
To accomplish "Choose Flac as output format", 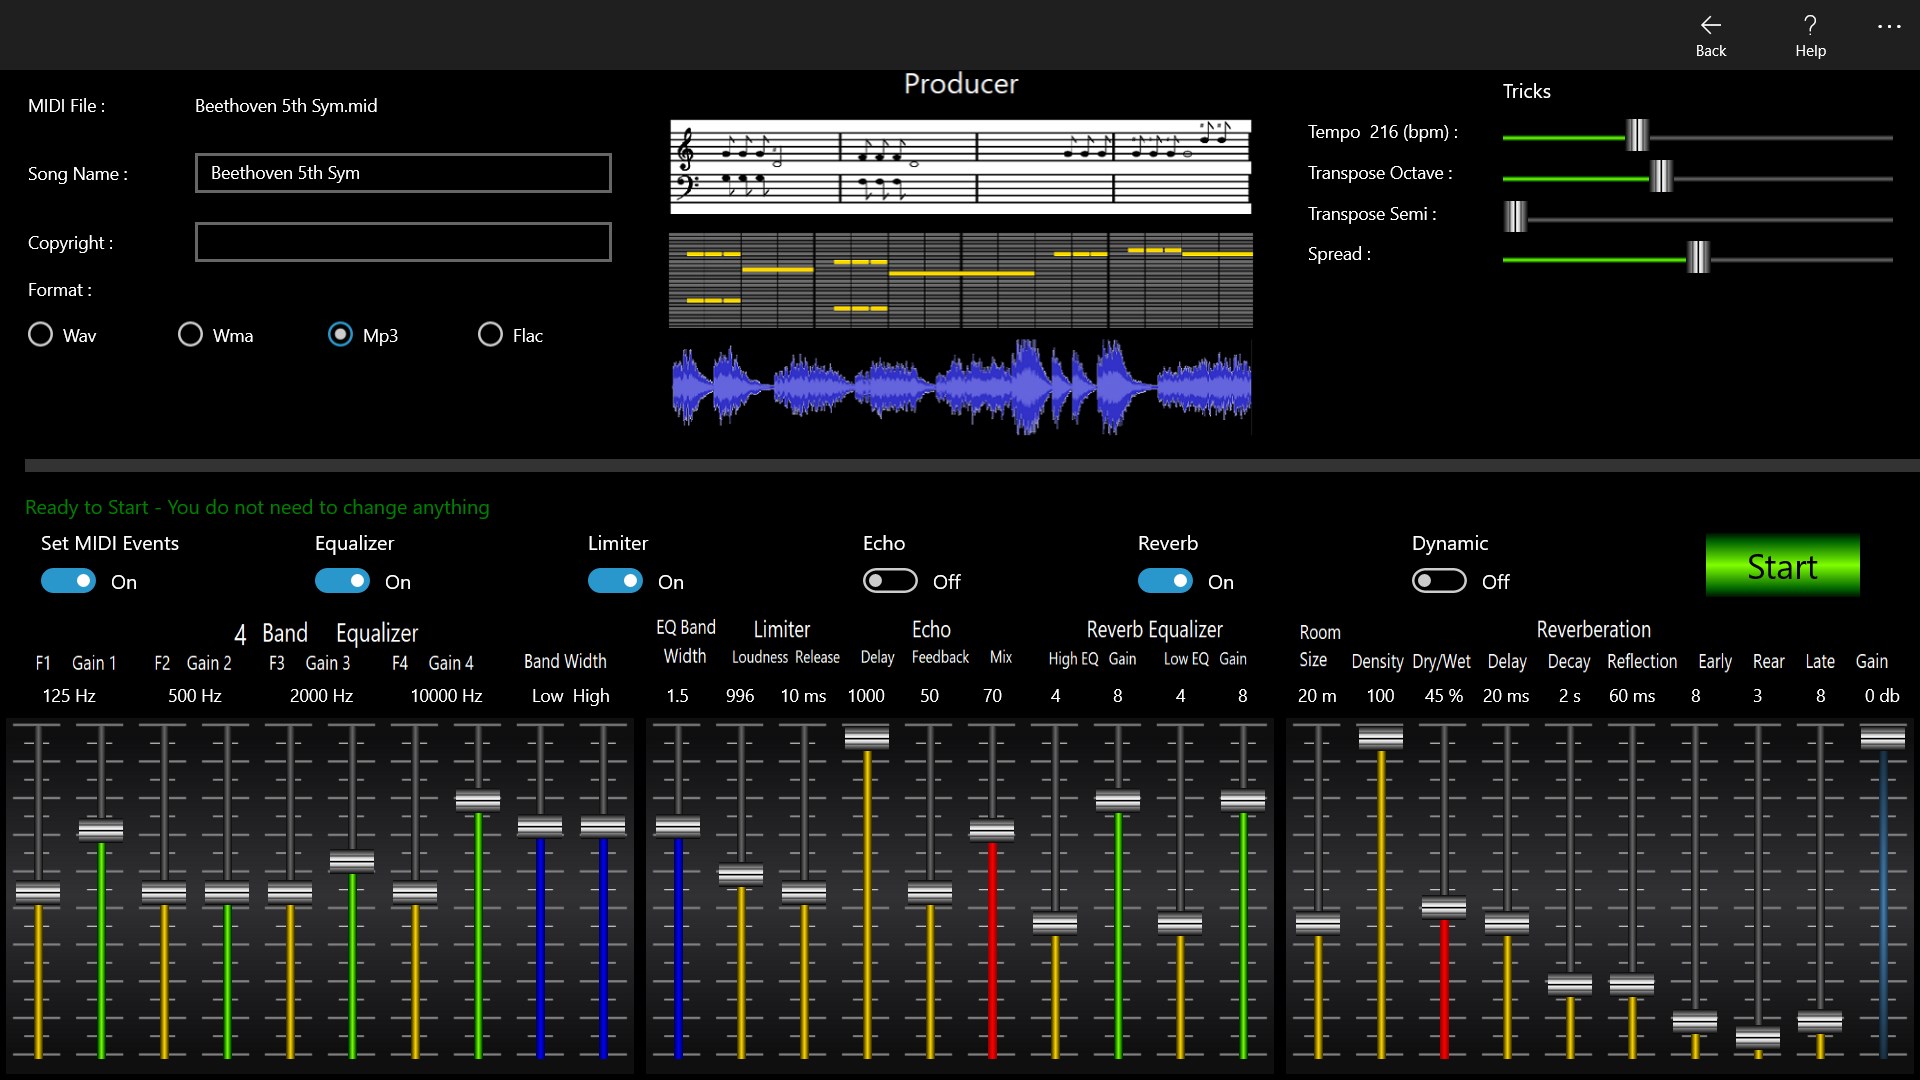I will click(490, 334).
